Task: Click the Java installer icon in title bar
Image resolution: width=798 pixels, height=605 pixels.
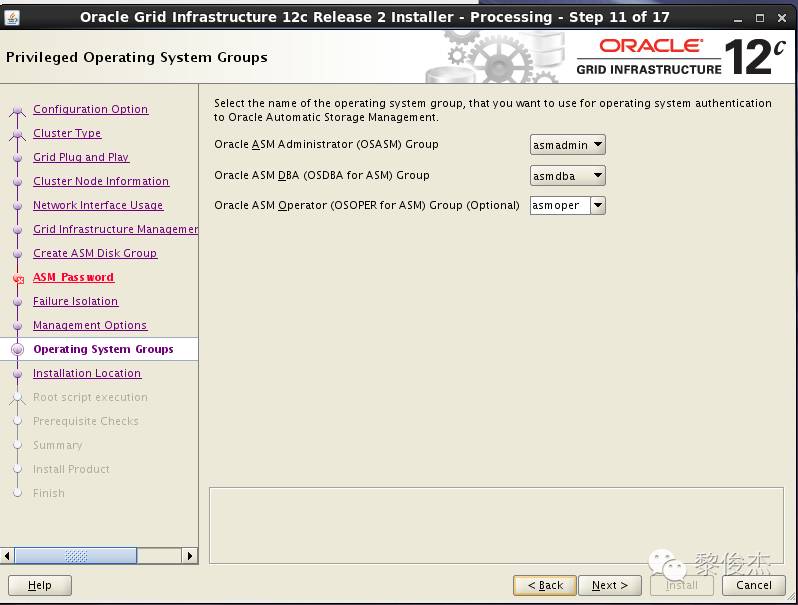Action: coord(11,17)
